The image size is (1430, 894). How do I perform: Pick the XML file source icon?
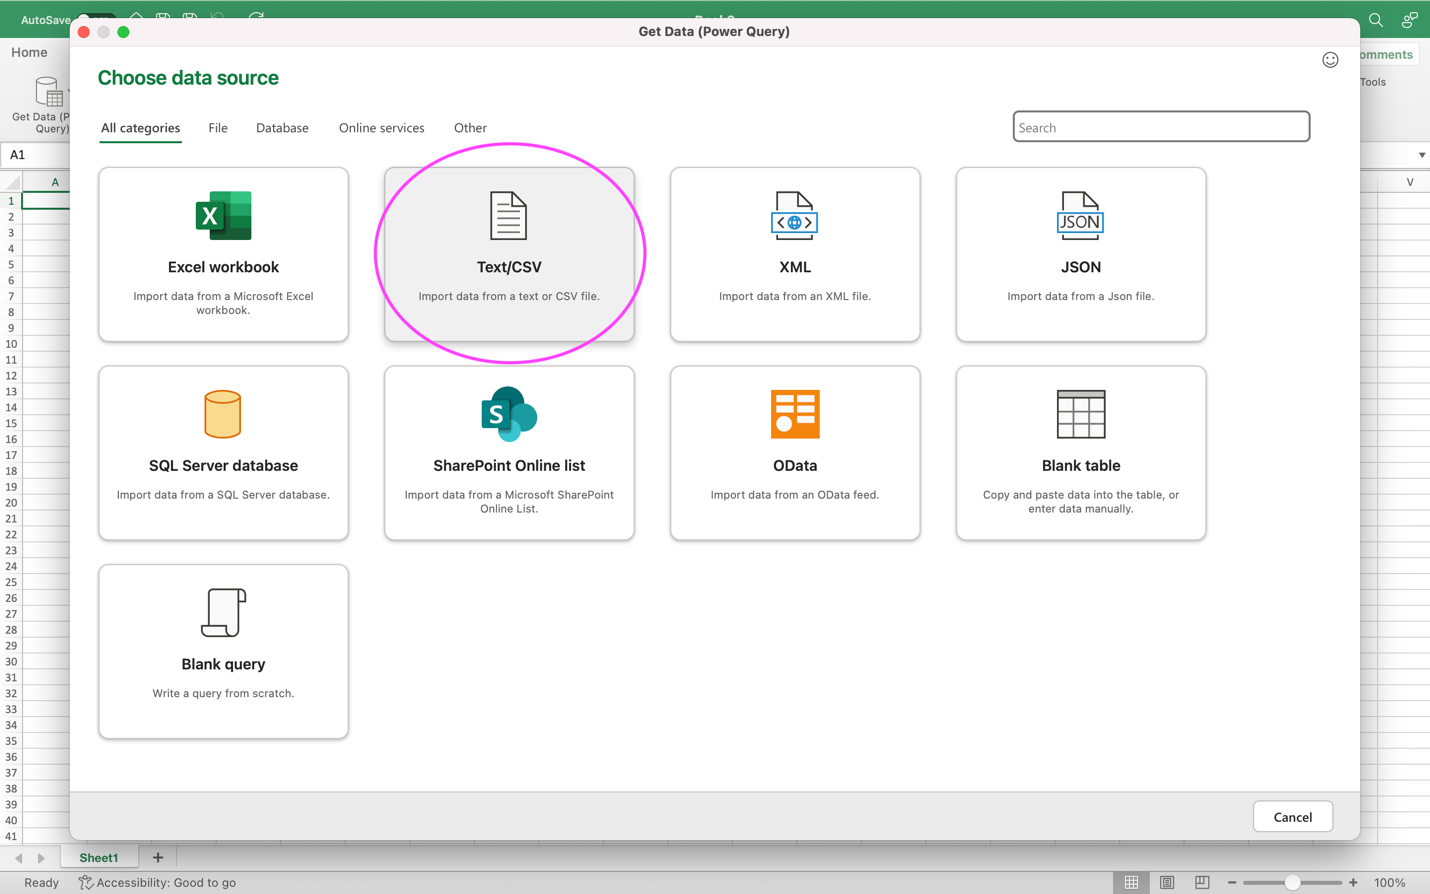[795, 215]
